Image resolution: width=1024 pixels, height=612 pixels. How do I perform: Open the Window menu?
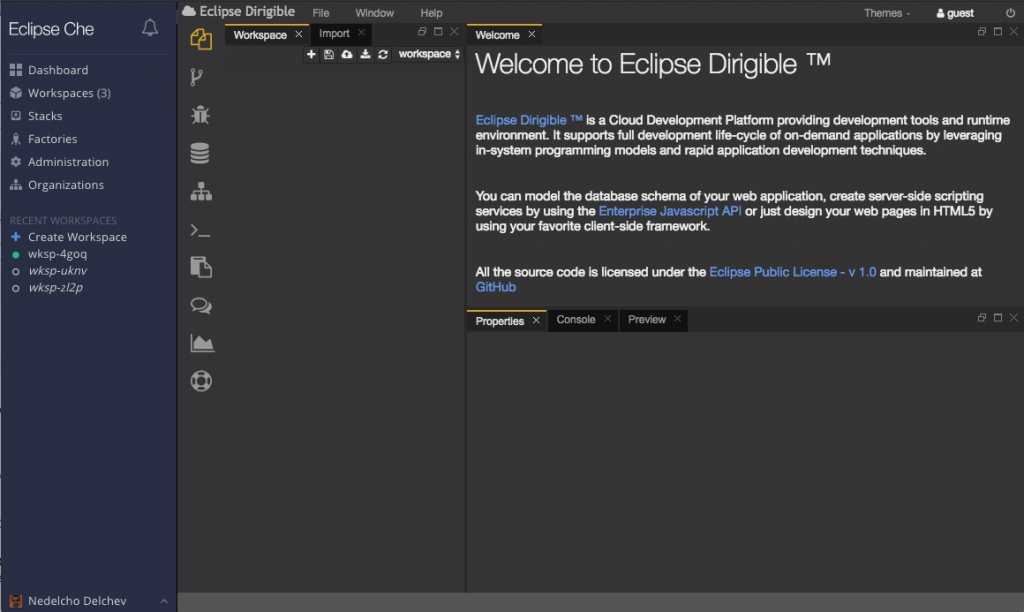(x=374, y=13)
